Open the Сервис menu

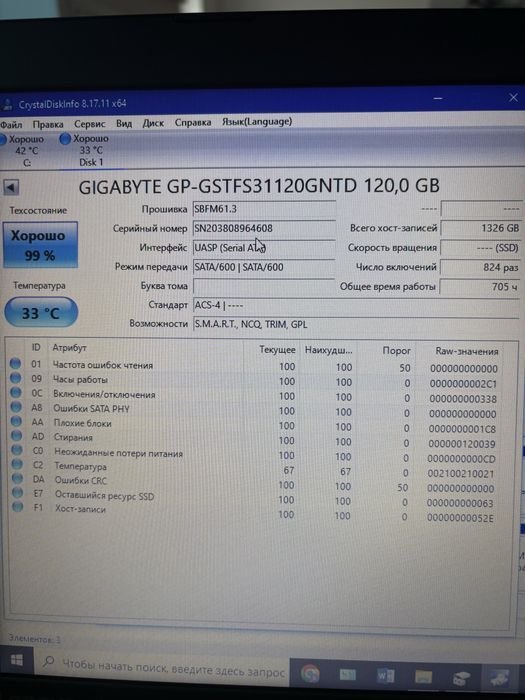pyautogui.click(x=90, y=124)
